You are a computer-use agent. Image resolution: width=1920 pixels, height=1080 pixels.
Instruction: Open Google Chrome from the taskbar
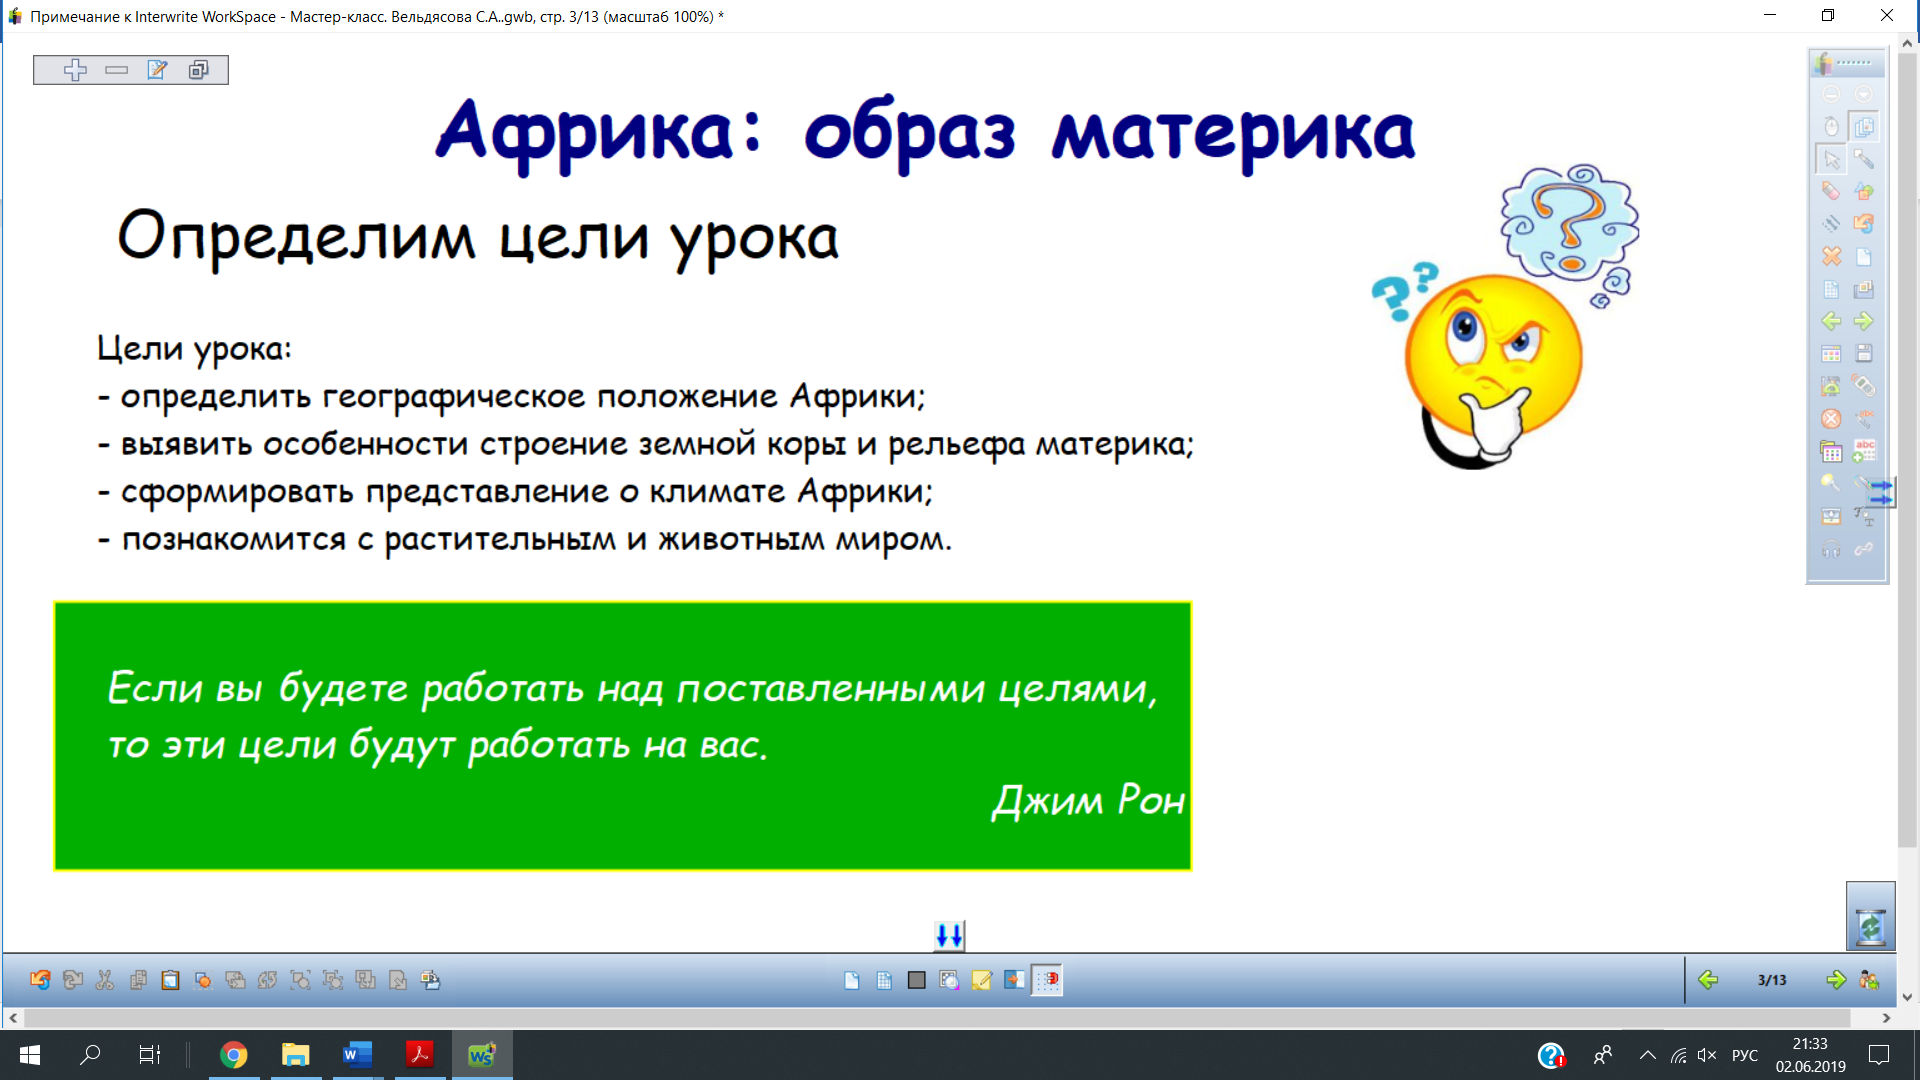pyautogui.click(x=233, y=1055)
